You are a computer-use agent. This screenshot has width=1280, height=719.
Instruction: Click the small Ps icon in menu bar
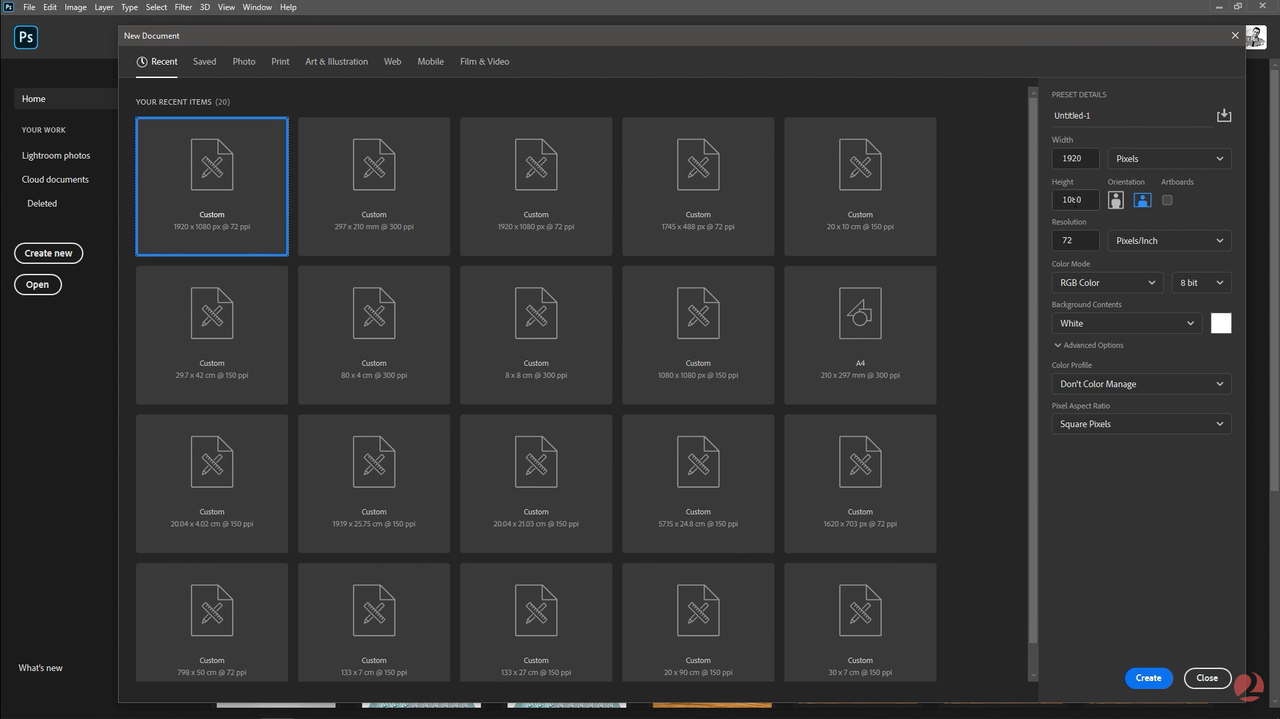coord(8,7)
